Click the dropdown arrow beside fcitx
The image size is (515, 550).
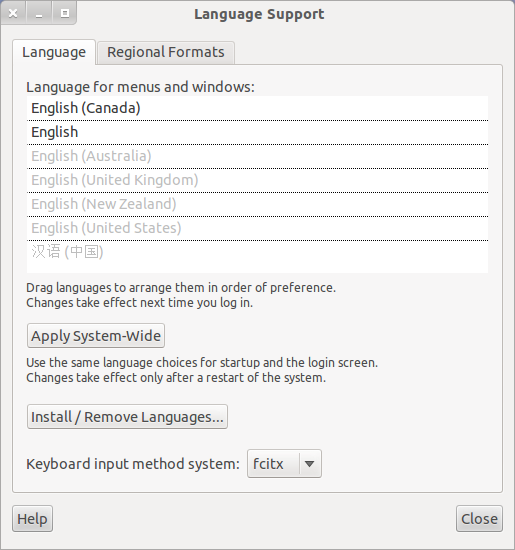309,464
